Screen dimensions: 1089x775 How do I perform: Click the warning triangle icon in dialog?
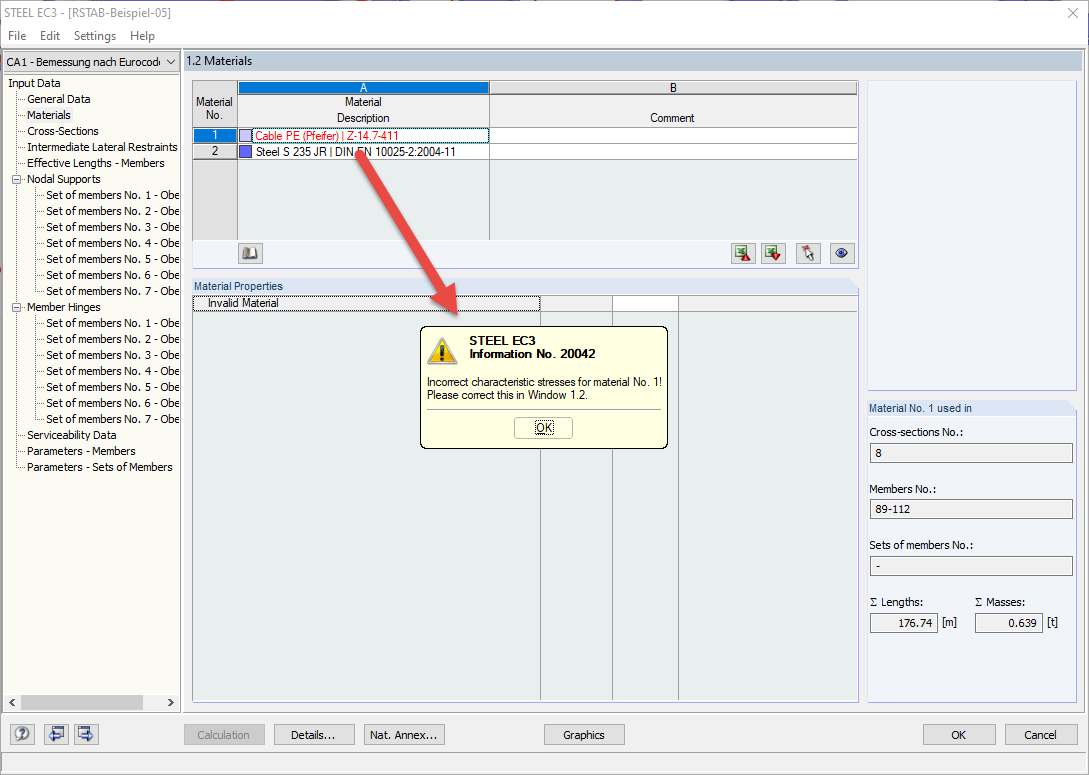point(442,351)
